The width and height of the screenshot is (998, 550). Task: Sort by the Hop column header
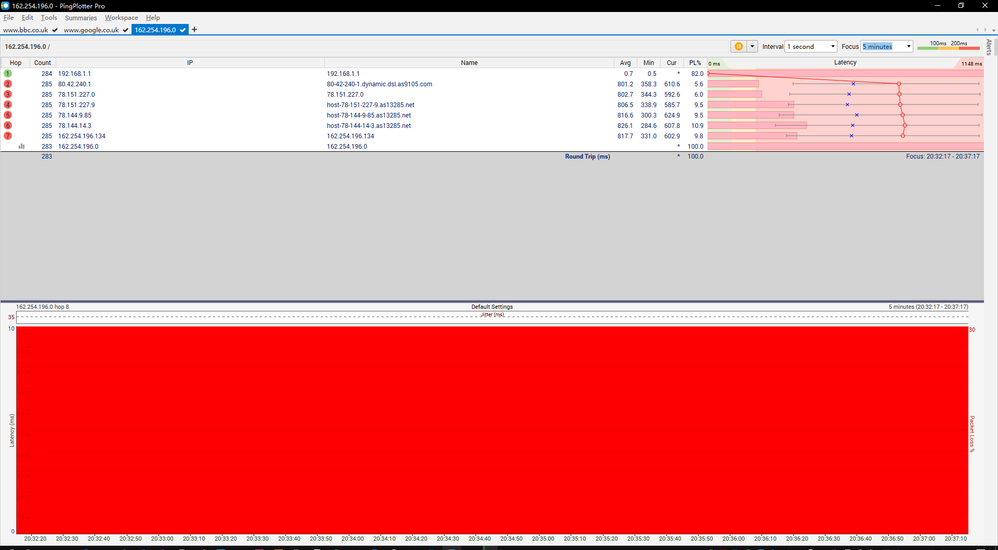click(15, 63)
